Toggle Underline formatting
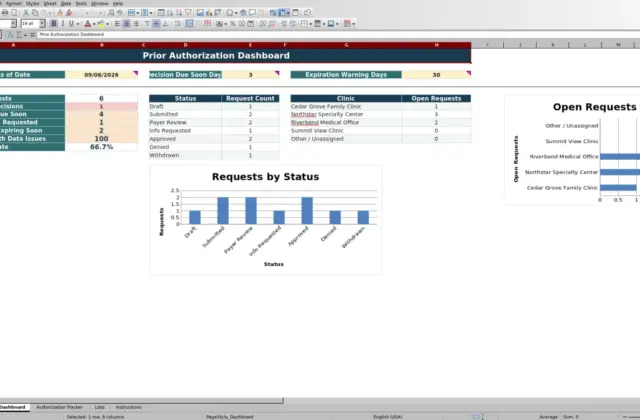Screen dimensions: 640x420 (71, 24)
